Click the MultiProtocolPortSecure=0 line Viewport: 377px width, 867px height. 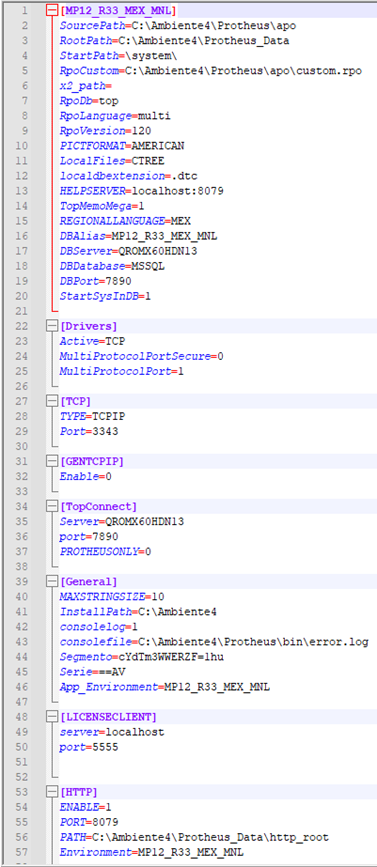142,356
